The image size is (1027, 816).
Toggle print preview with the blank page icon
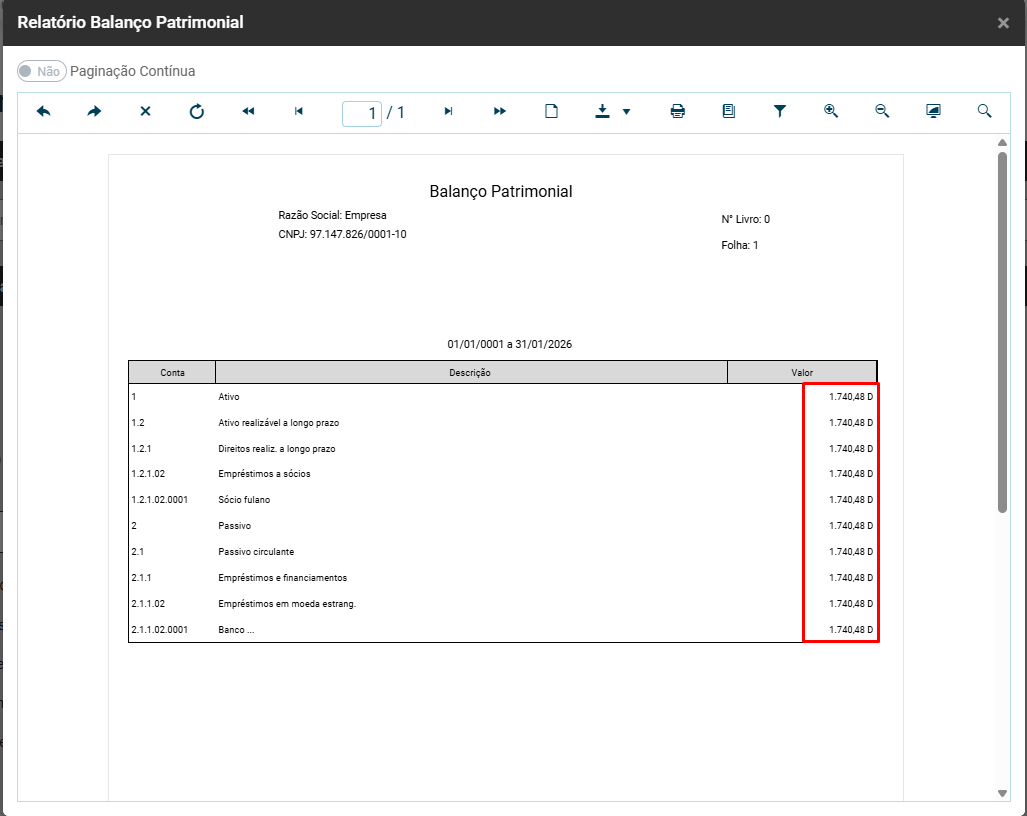tap(551, 111)
